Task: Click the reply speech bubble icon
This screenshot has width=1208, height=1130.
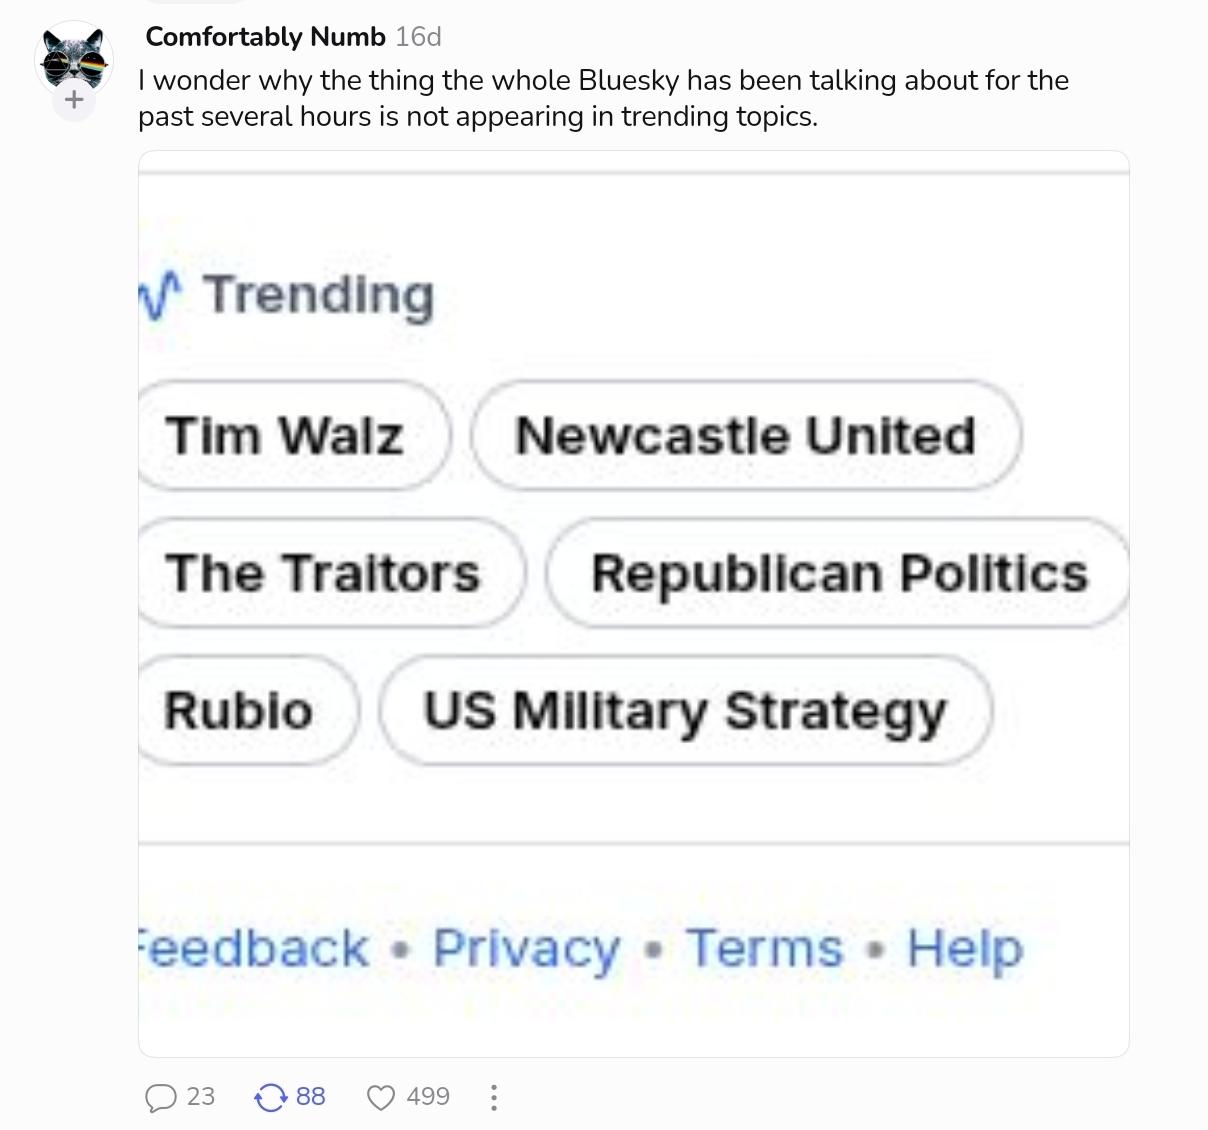Action: 161,1097
